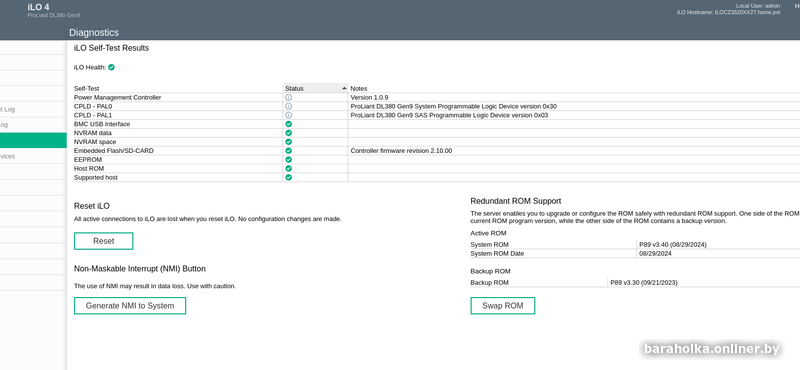This screenshot has height=370, width=800.
Task: Click the Notes column header
Action: [359, 88]
